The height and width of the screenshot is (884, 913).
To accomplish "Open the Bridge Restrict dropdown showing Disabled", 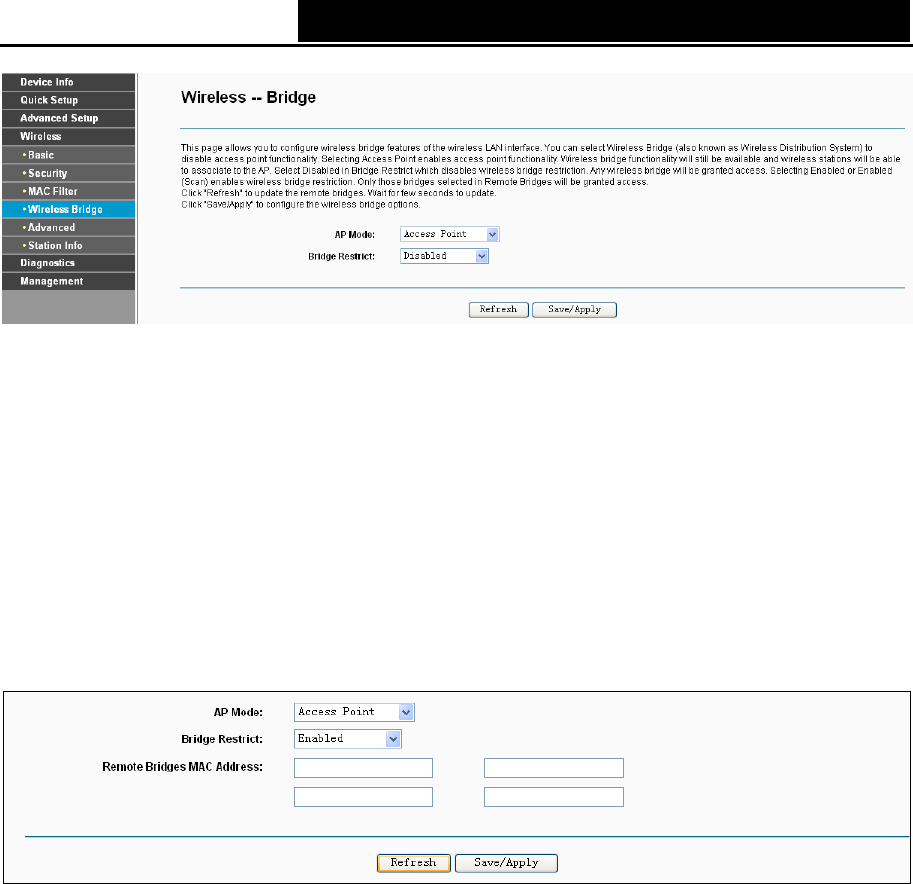I will click(444, 256).
